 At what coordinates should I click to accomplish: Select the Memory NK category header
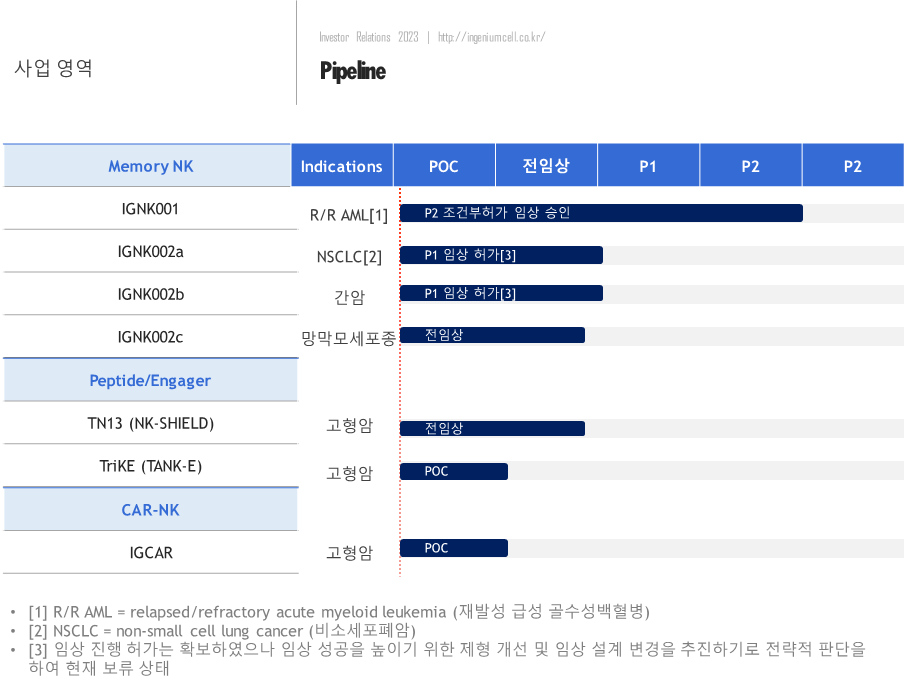tap(147, 165)
